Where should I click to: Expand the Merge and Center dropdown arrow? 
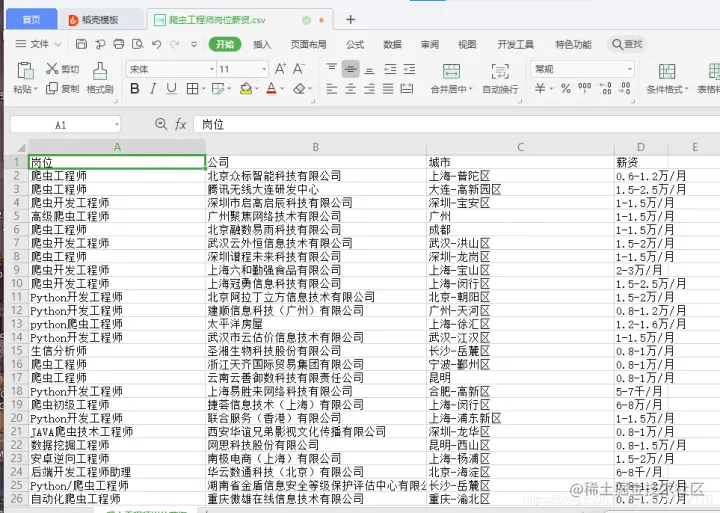(471, 89)
